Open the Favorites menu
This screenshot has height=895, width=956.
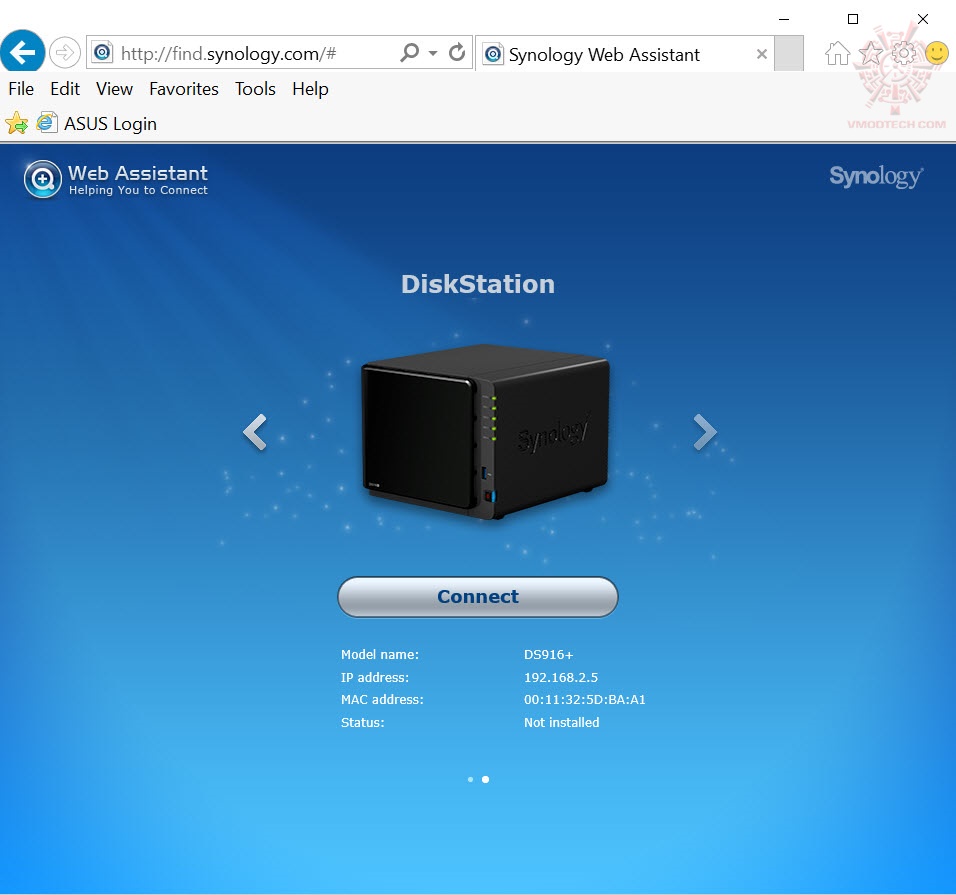coord(184,89)
